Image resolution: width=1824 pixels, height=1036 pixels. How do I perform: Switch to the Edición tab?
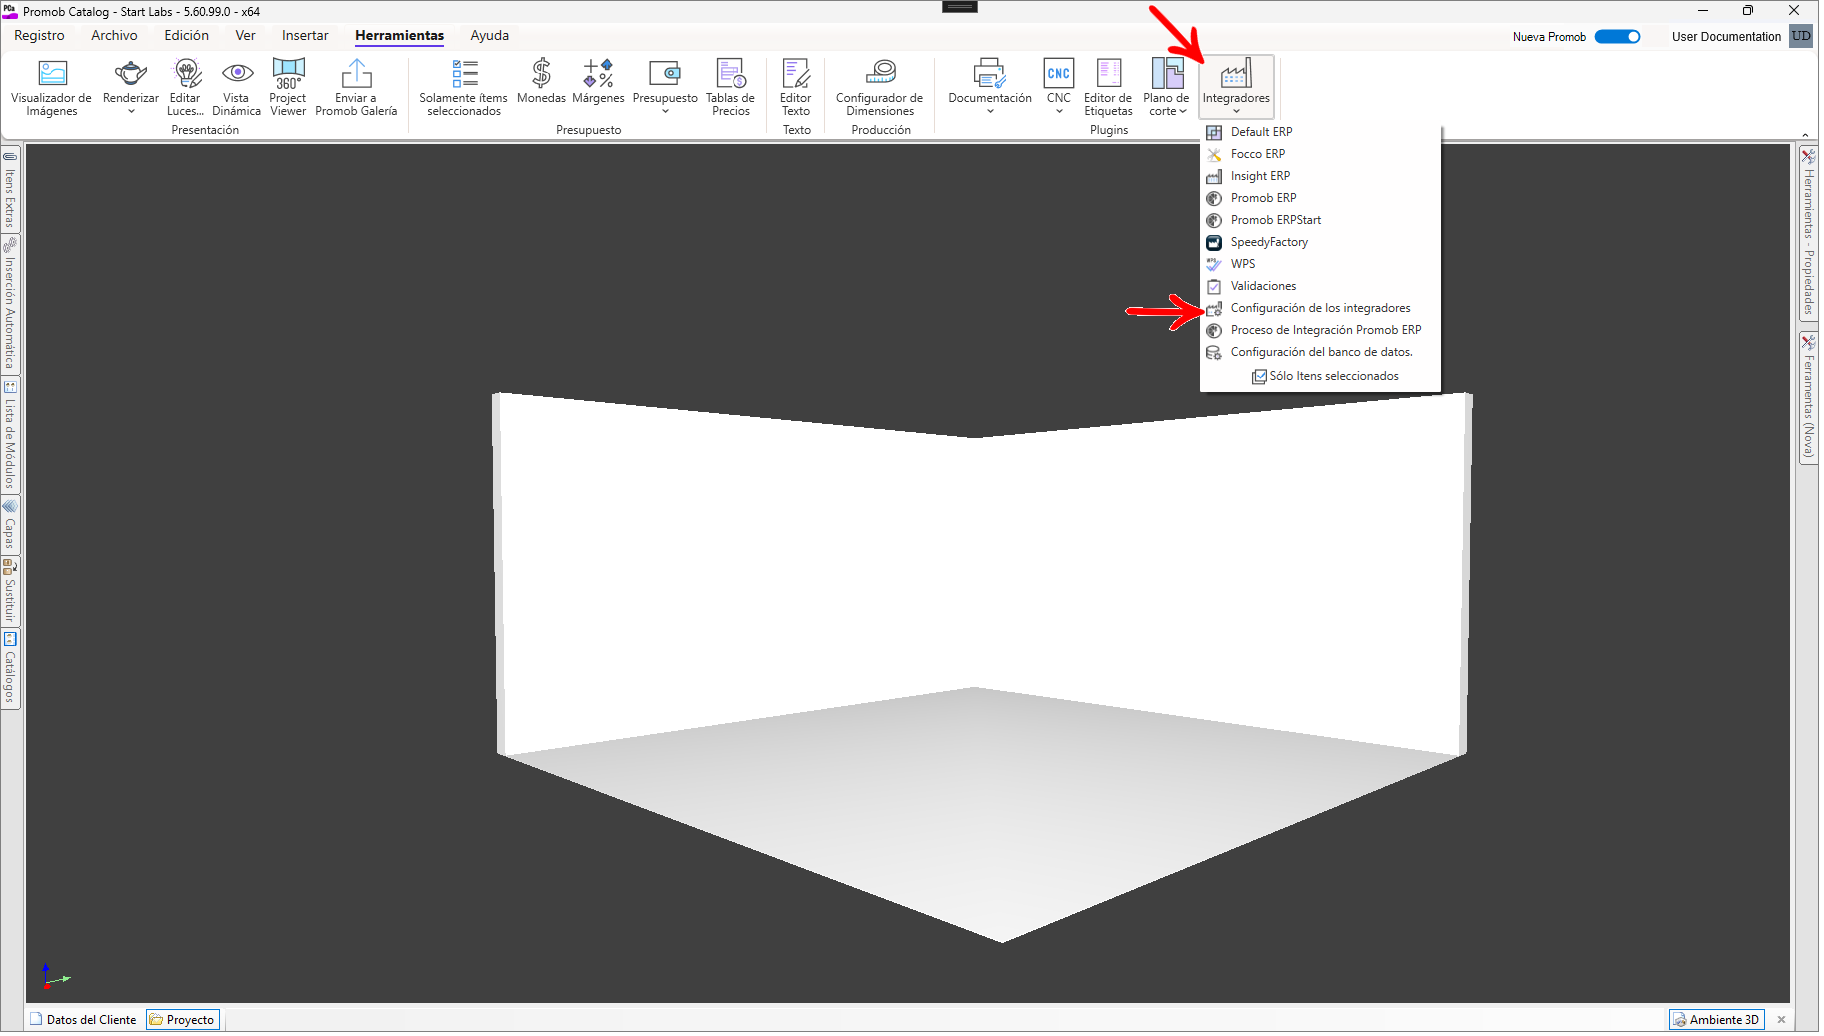[x=186, y=36]
